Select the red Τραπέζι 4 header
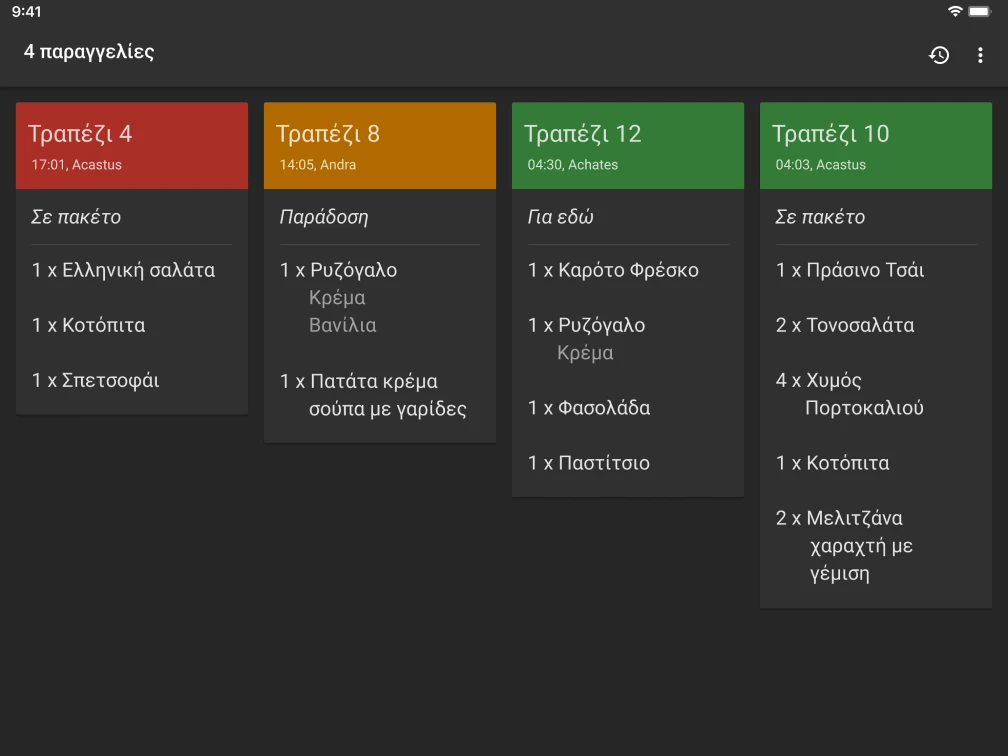This screenshot has width=1008, height=756. 132,145
